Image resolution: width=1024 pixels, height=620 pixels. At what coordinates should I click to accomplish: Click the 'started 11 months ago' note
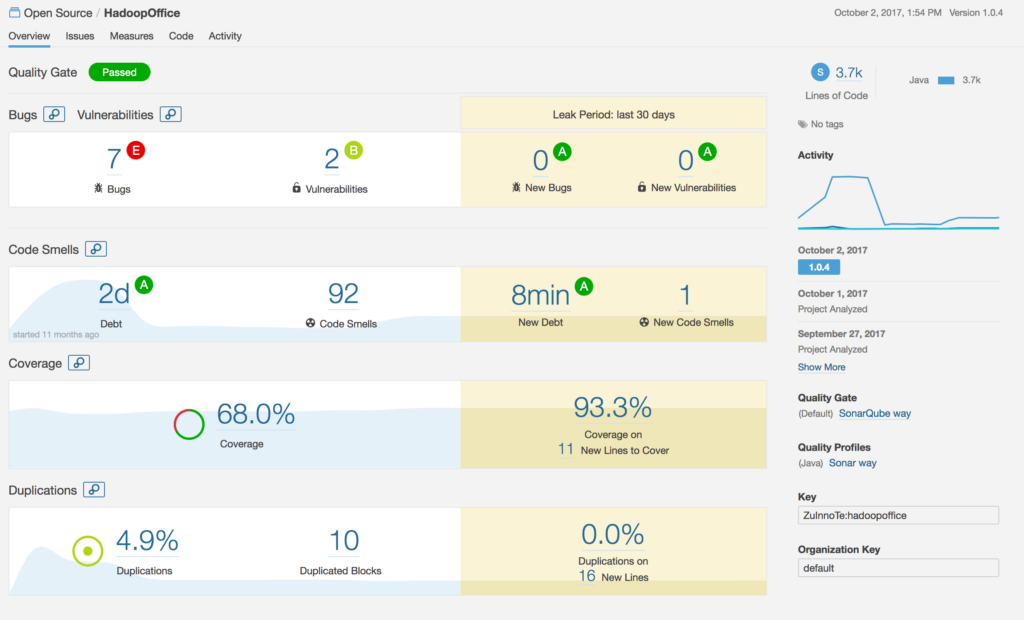[x=56, y=334]
